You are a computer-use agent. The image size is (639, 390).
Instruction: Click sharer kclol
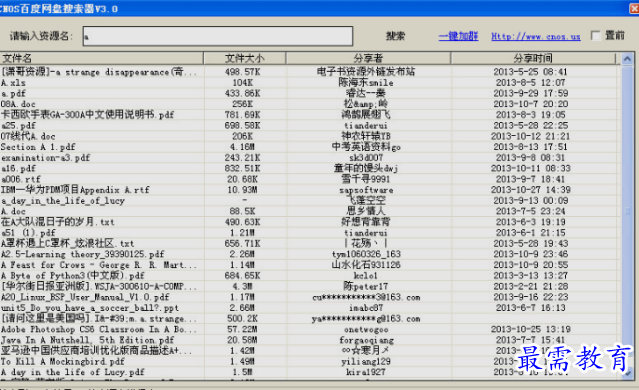point(366,276)
